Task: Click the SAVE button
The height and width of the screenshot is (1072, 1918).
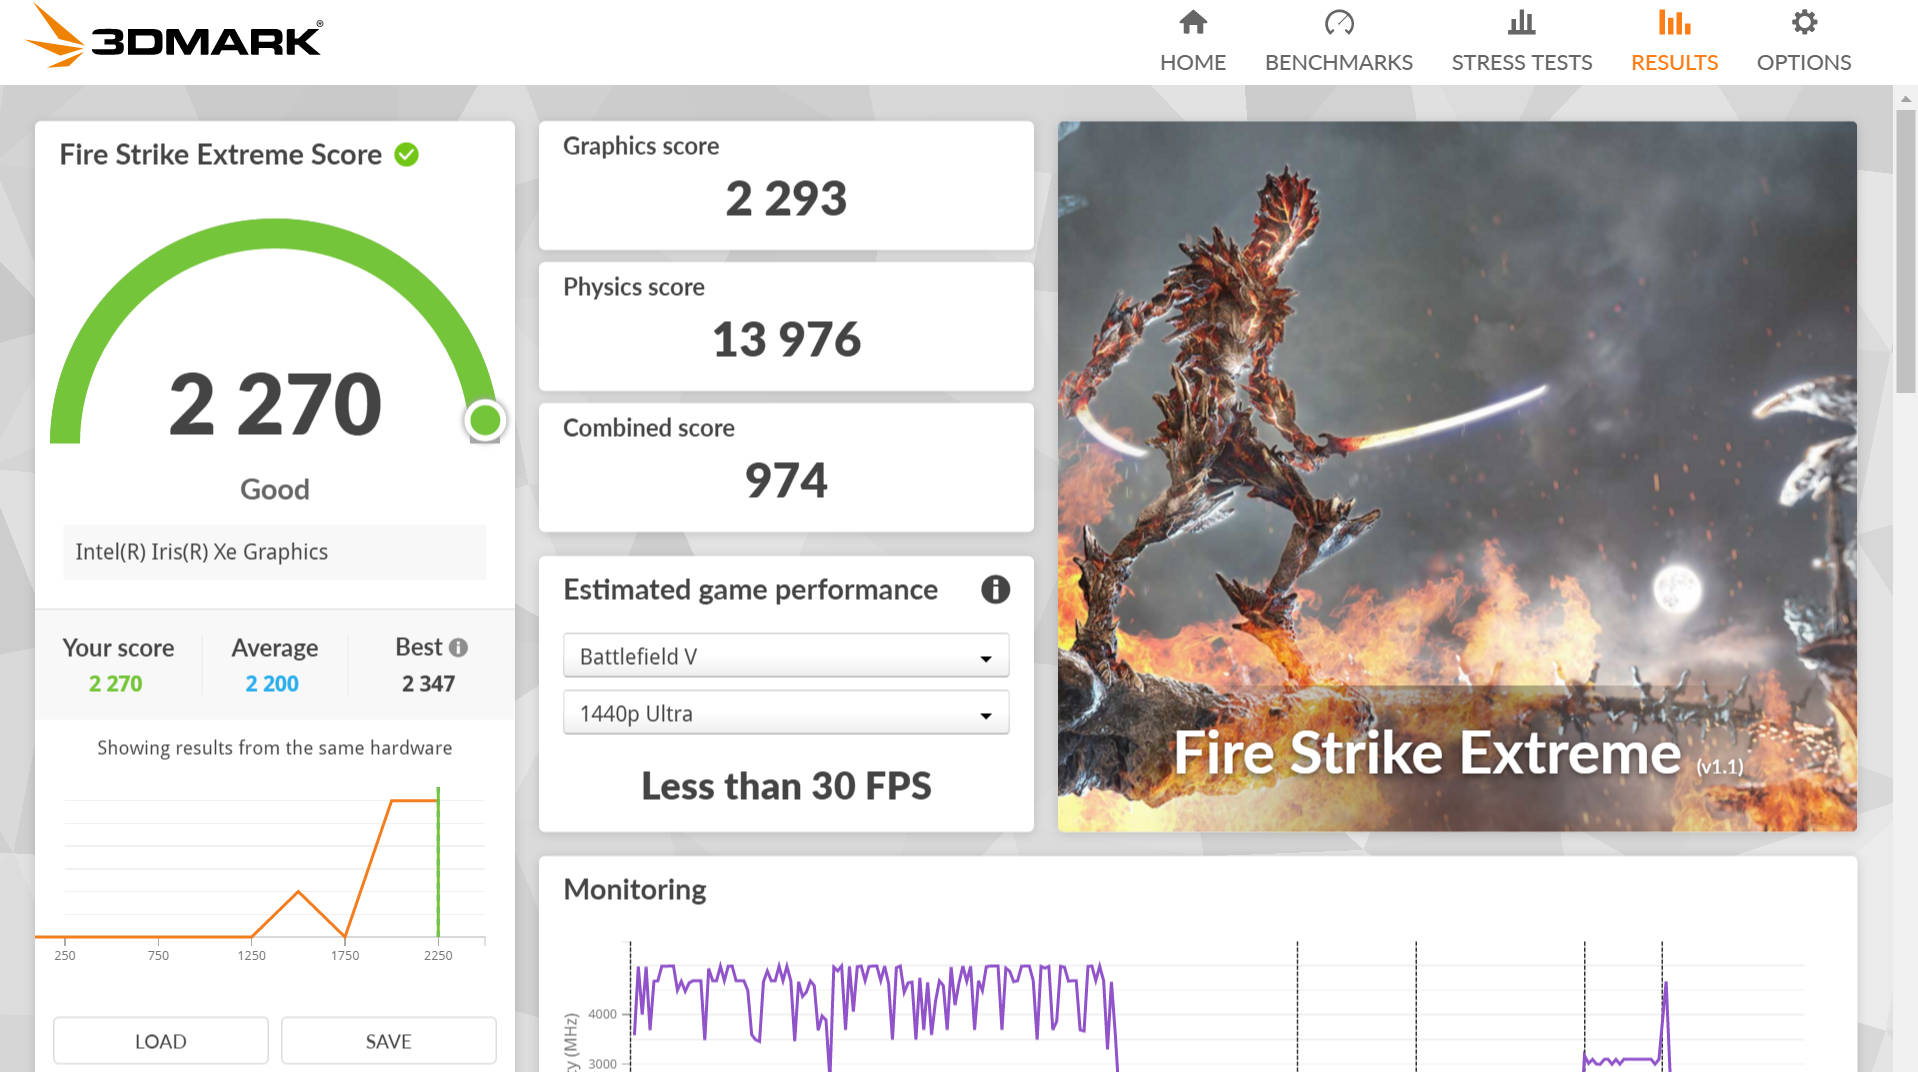Action: 388,1041
